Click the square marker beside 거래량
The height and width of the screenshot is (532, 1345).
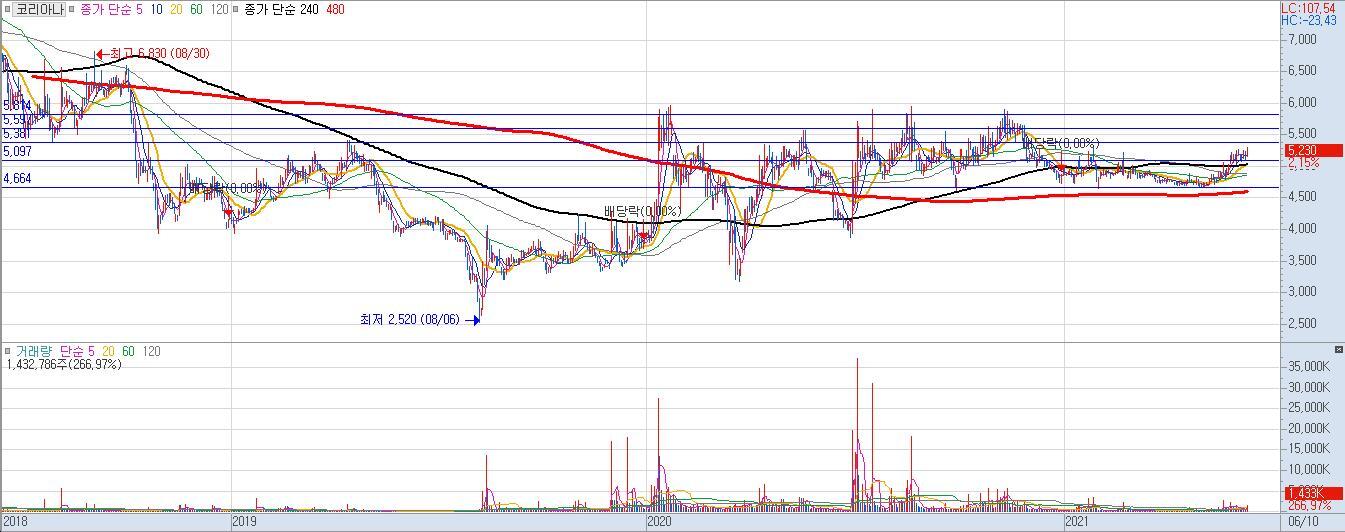[x=7, y=352]
